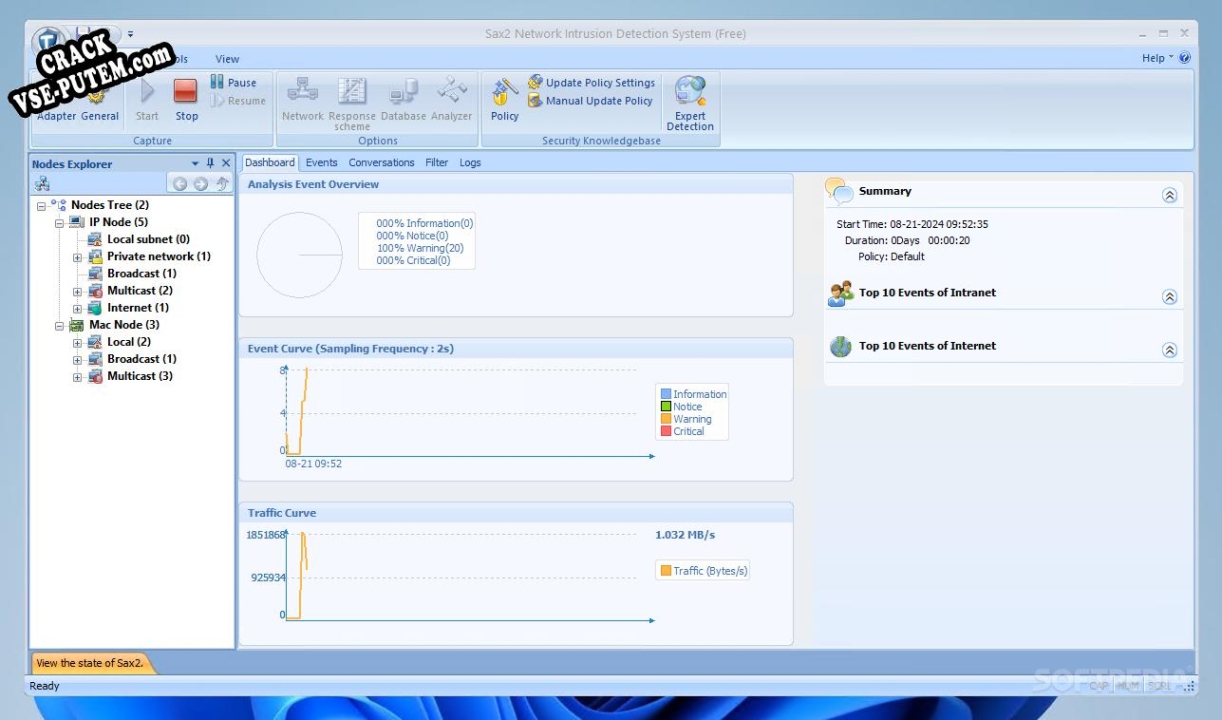
Task: Click the Help question mark icon
Action: [1185, 58]
